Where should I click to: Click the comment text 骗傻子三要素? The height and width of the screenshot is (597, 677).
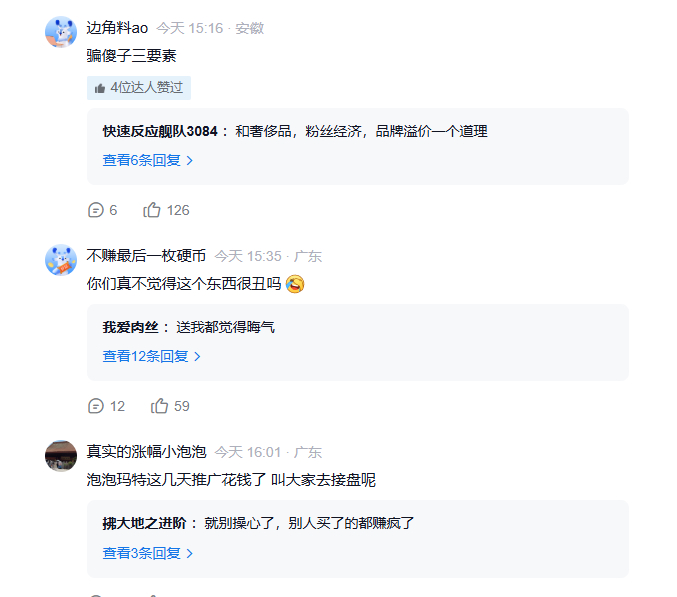[131, 56]
